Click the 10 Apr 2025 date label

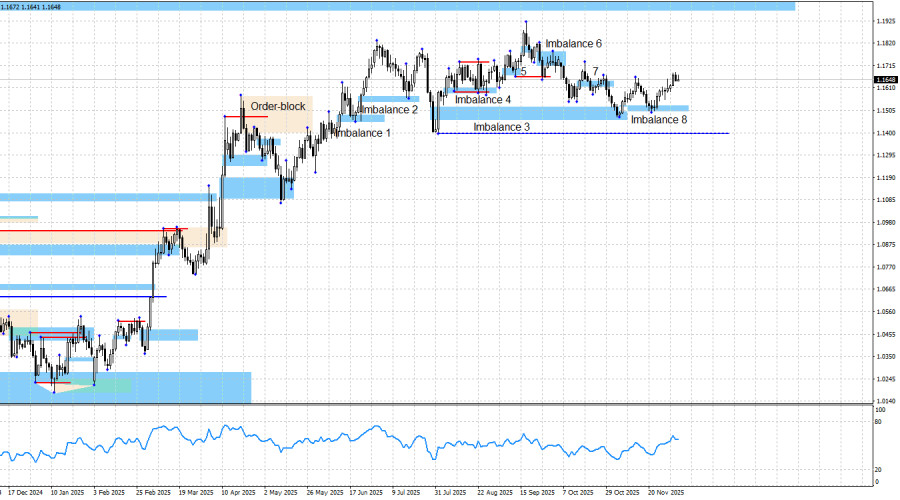click(x=238, y=493)
